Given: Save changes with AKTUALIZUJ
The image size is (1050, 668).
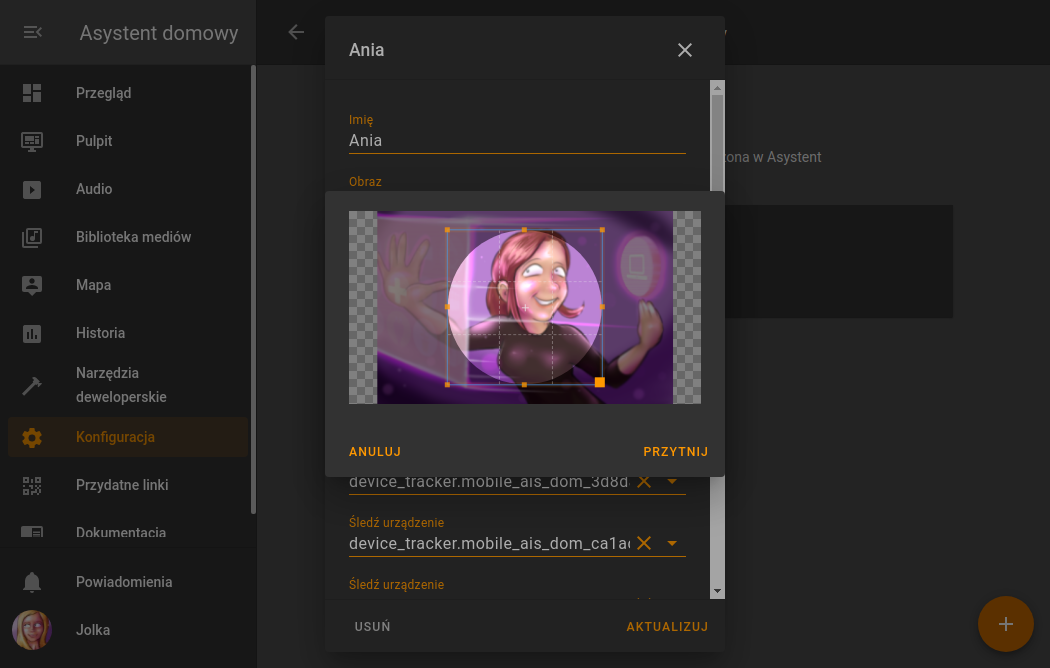Looking at the screenshot, I should point(667,627).
